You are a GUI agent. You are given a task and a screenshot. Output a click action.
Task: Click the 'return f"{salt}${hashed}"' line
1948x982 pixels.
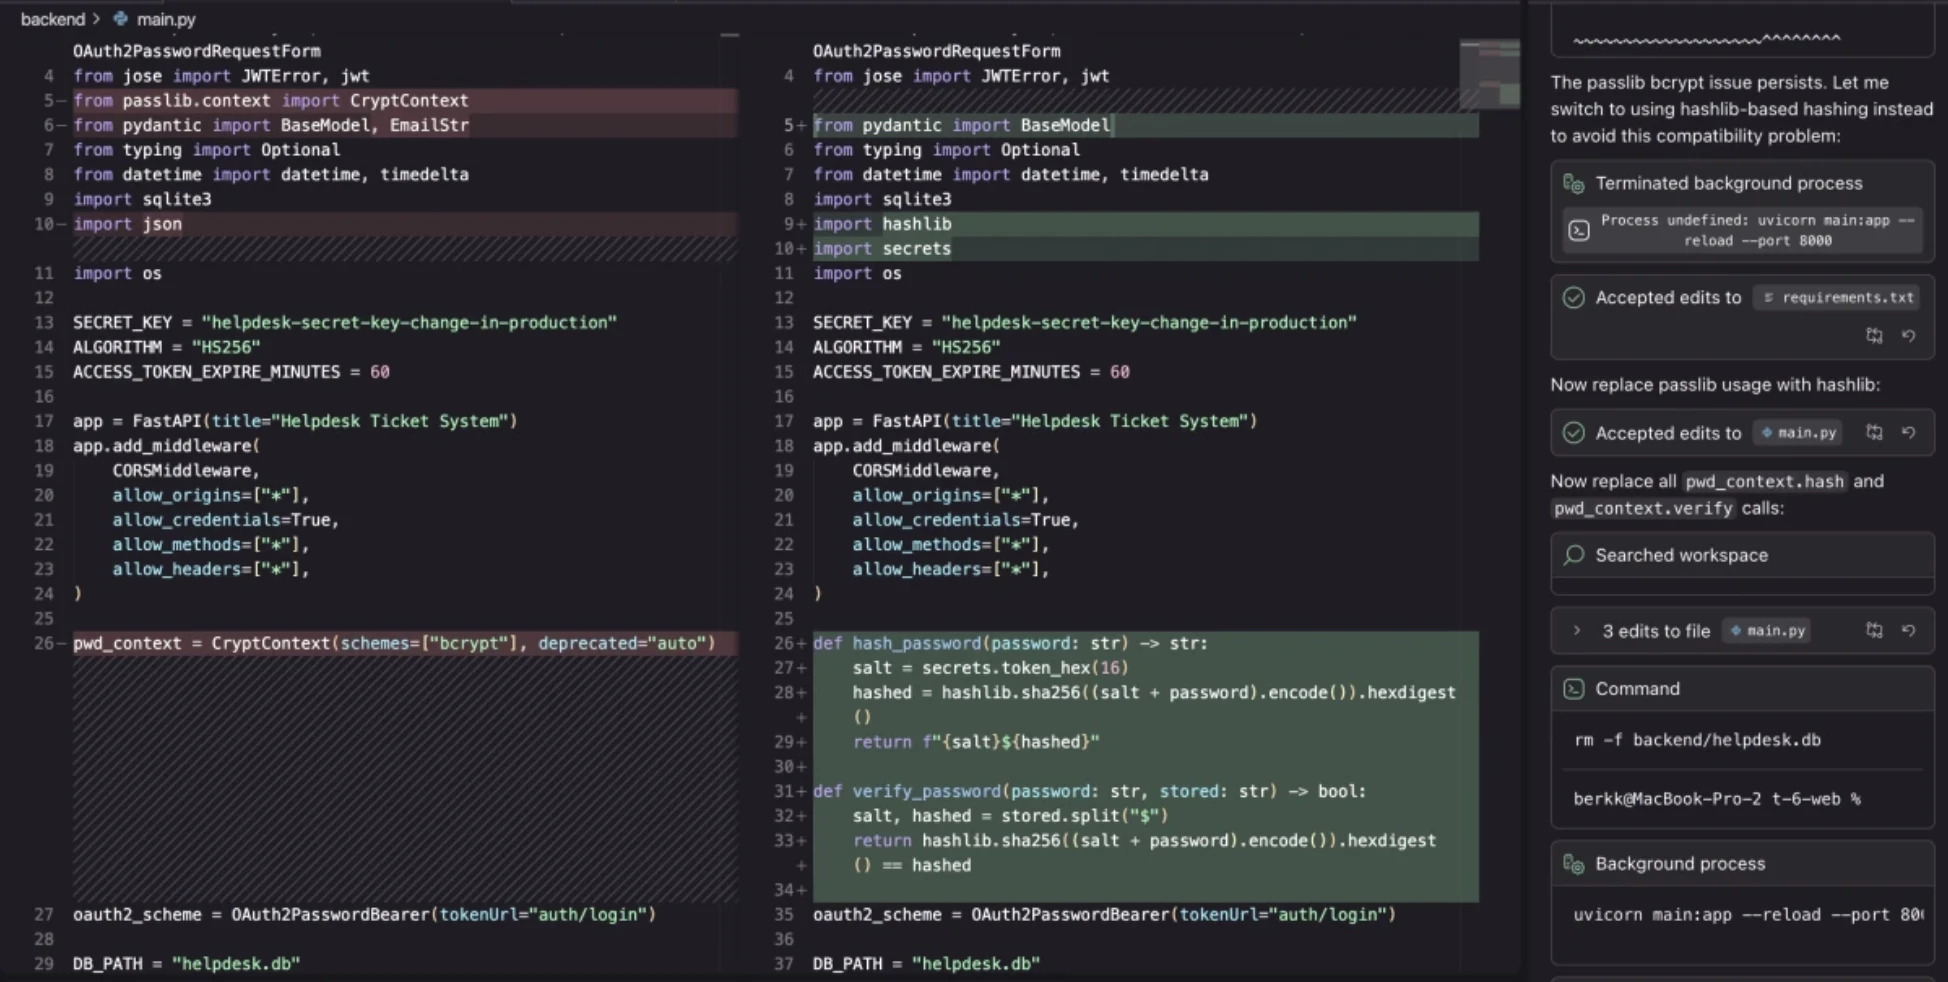tap(976, 742)
